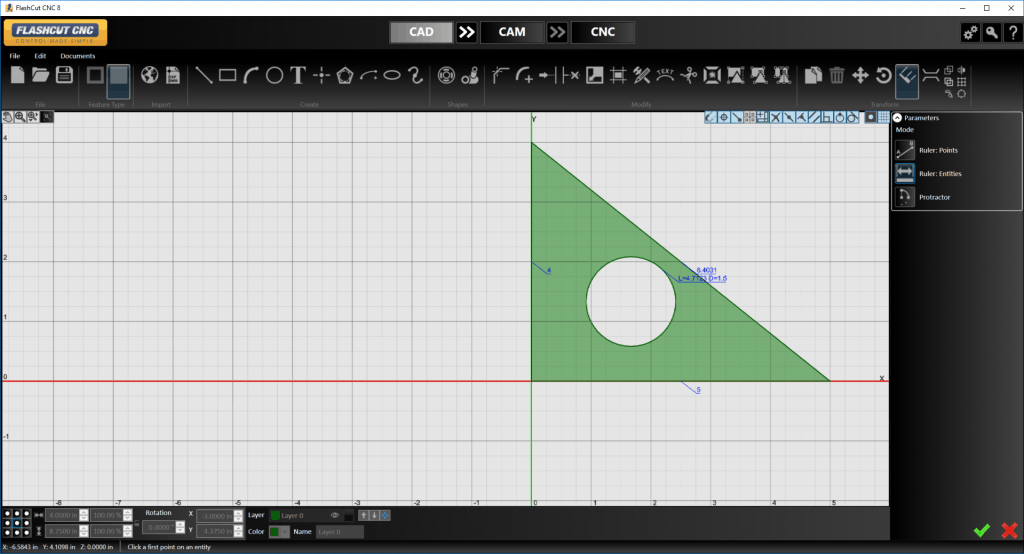Click the Delete trash can icon
This screenshot has height=554, width=1024.
pos(837,75)
